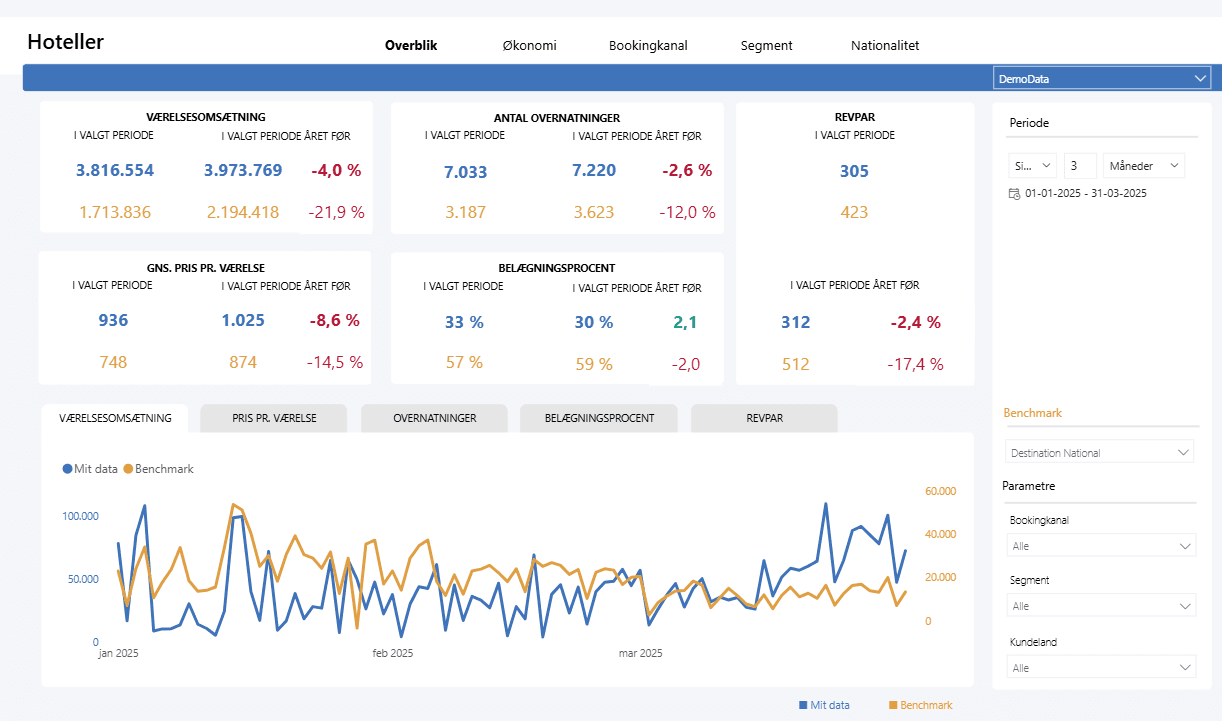Screen dimensions: 1222x721
Task: Expand the Kundeland filter dropdown
Action: 1099,667
